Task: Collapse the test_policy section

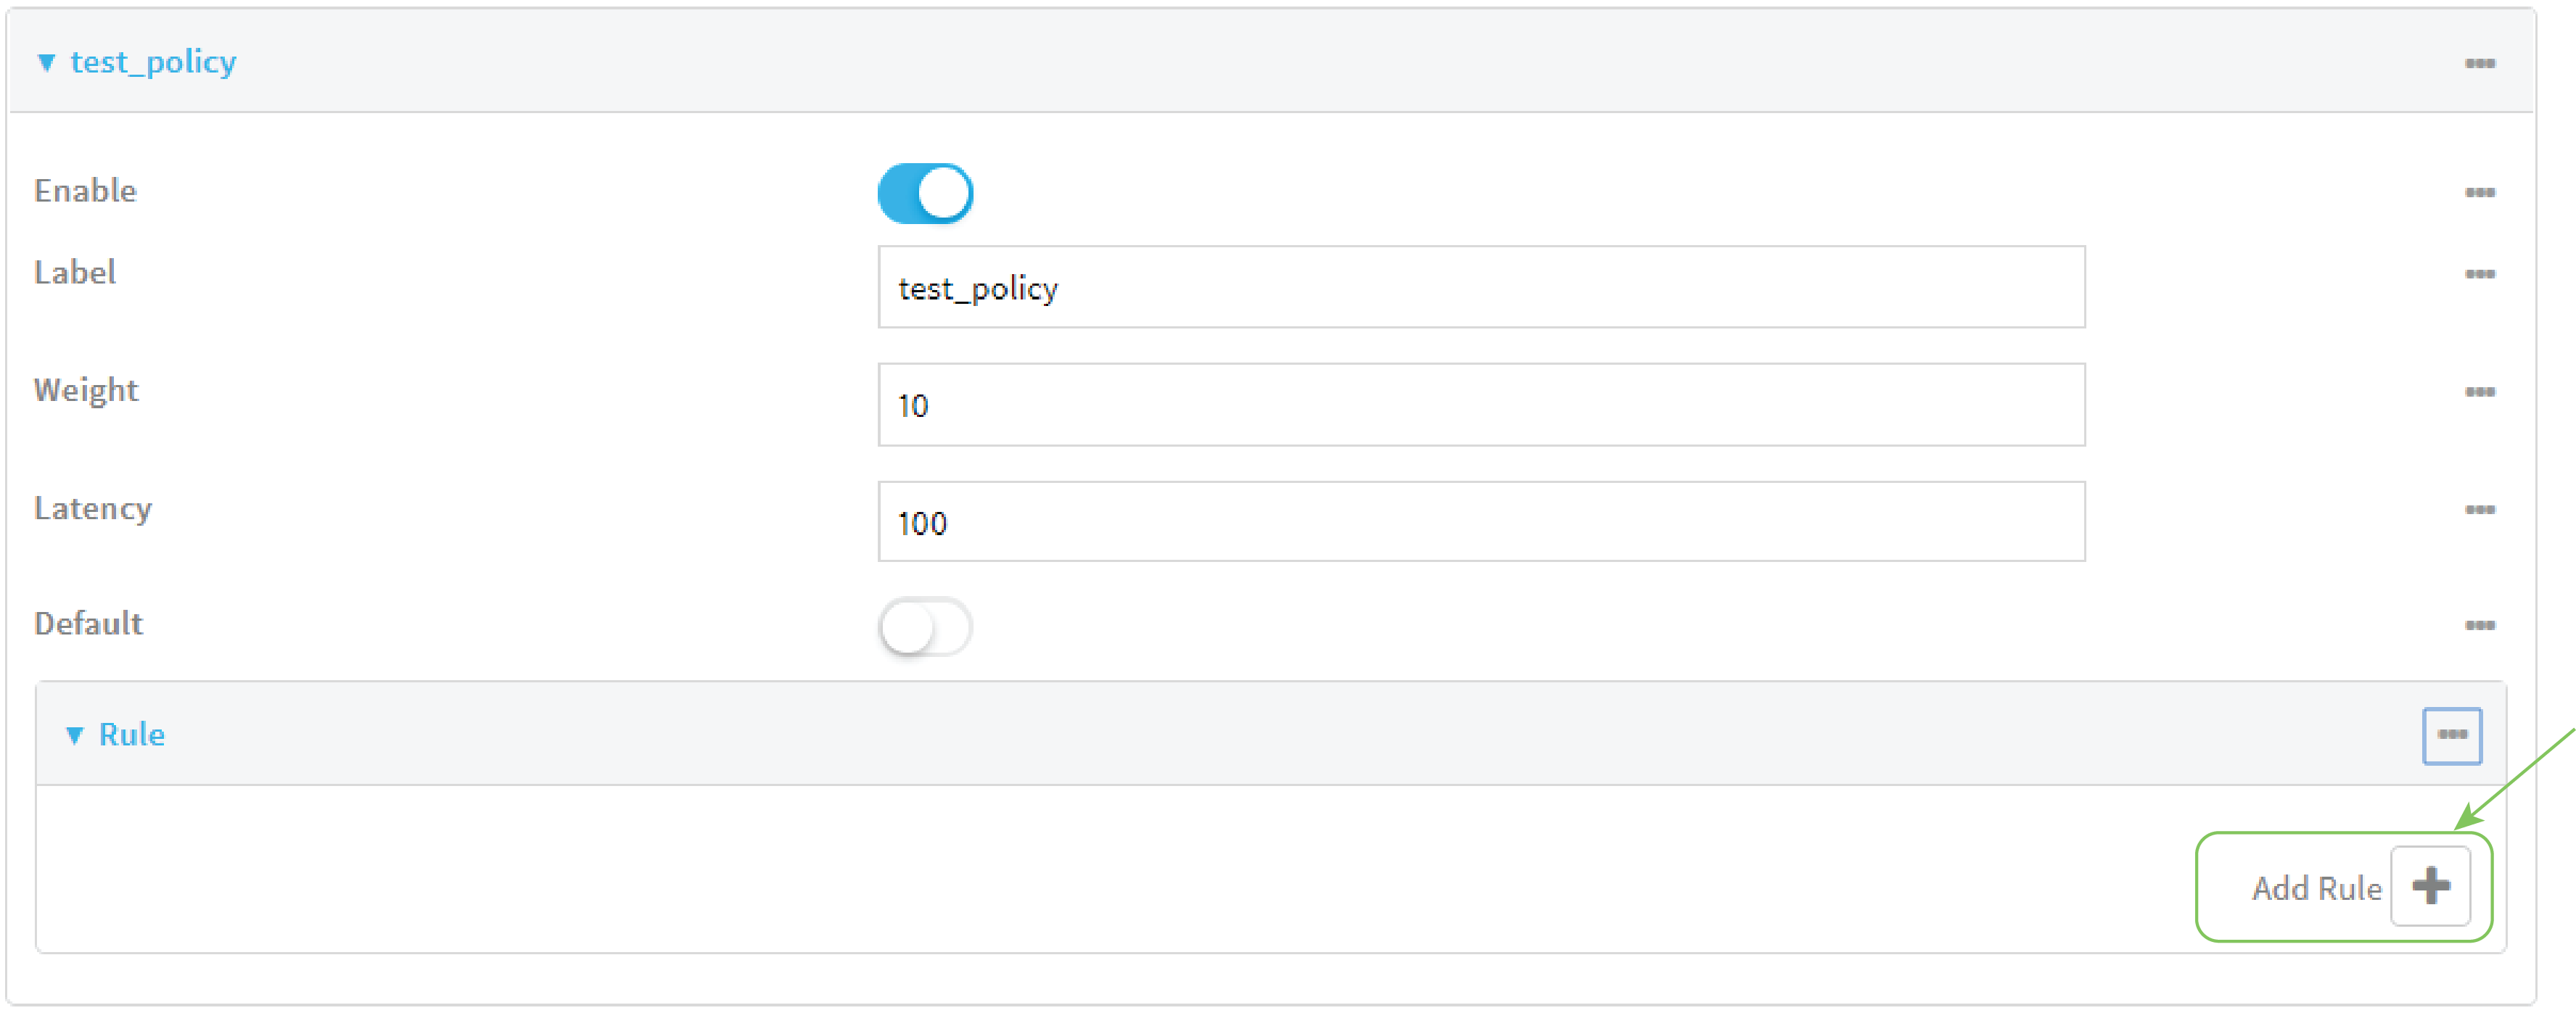Action: pos(46,62)
